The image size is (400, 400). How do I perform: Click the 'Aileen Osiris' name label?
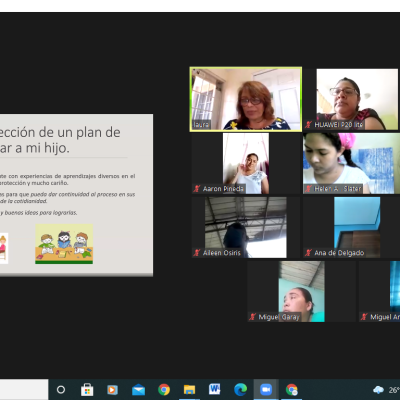pyautogui.click(x=222, y=253)
